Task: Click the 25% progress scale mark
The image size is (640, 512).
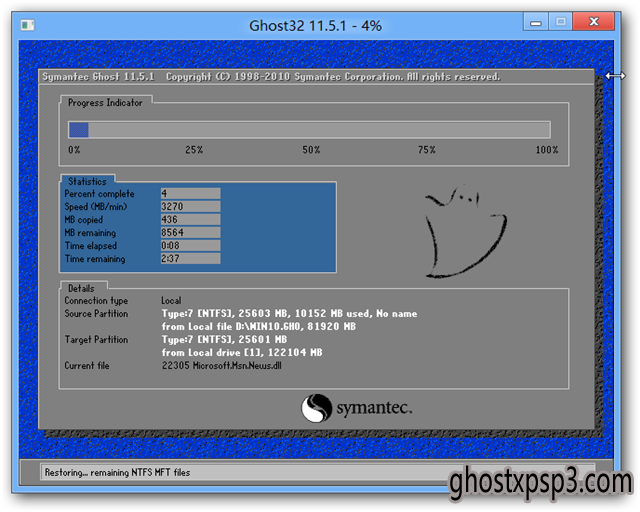Action: pos(194,150)
